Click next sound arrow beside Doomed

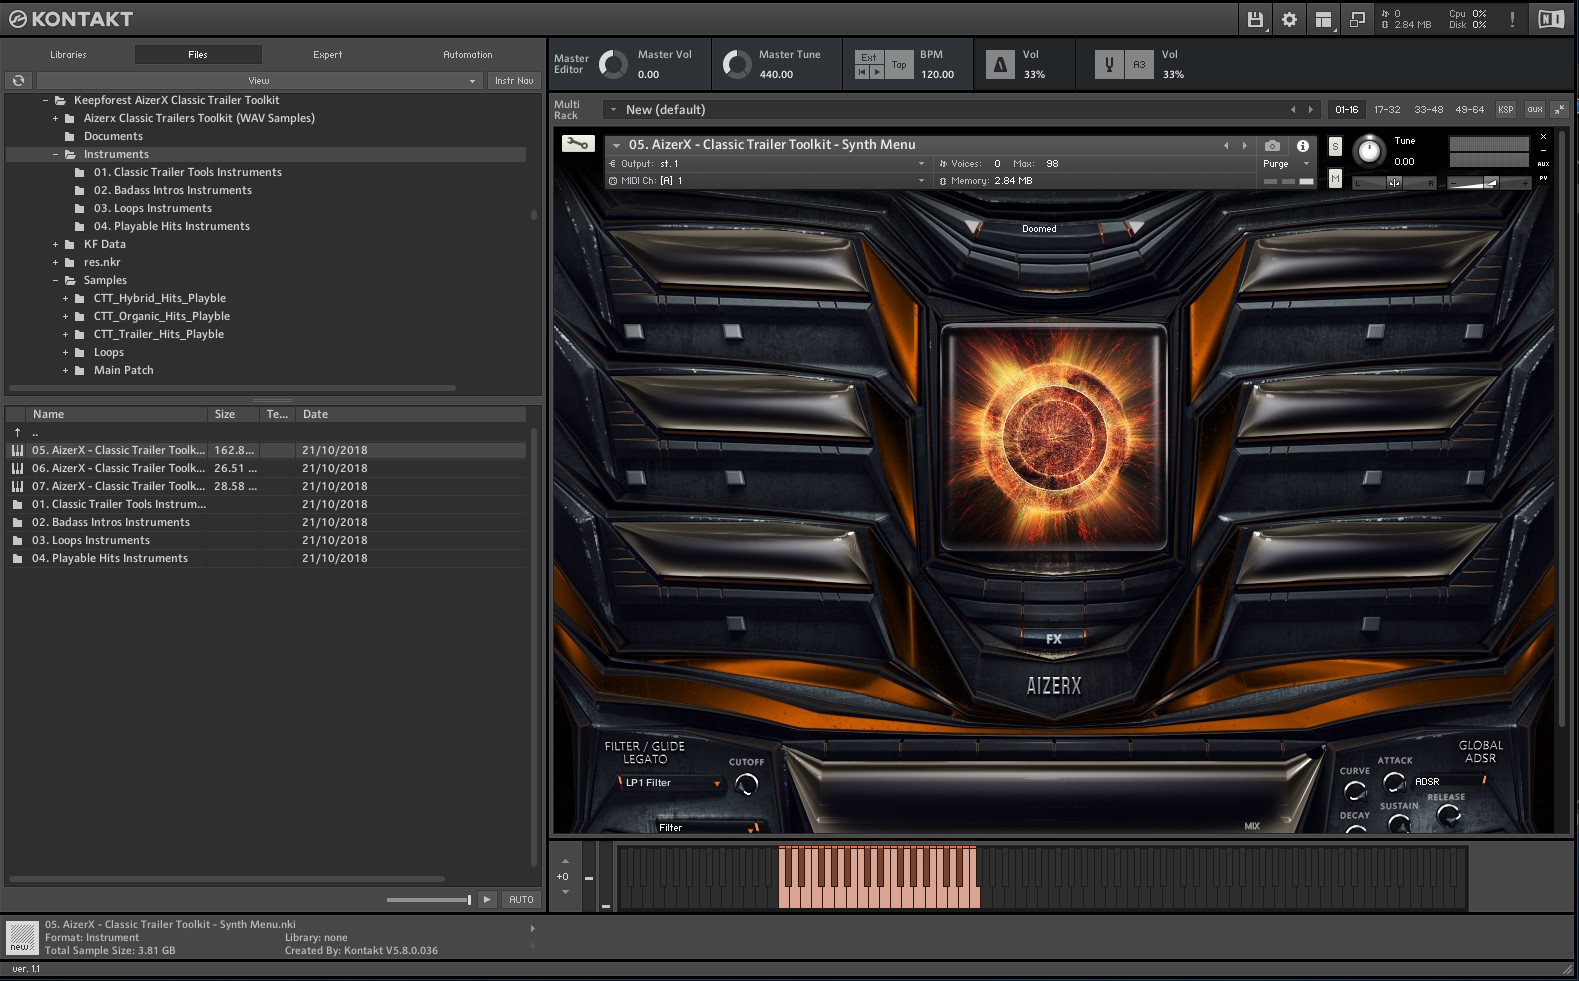point(1134,228)
